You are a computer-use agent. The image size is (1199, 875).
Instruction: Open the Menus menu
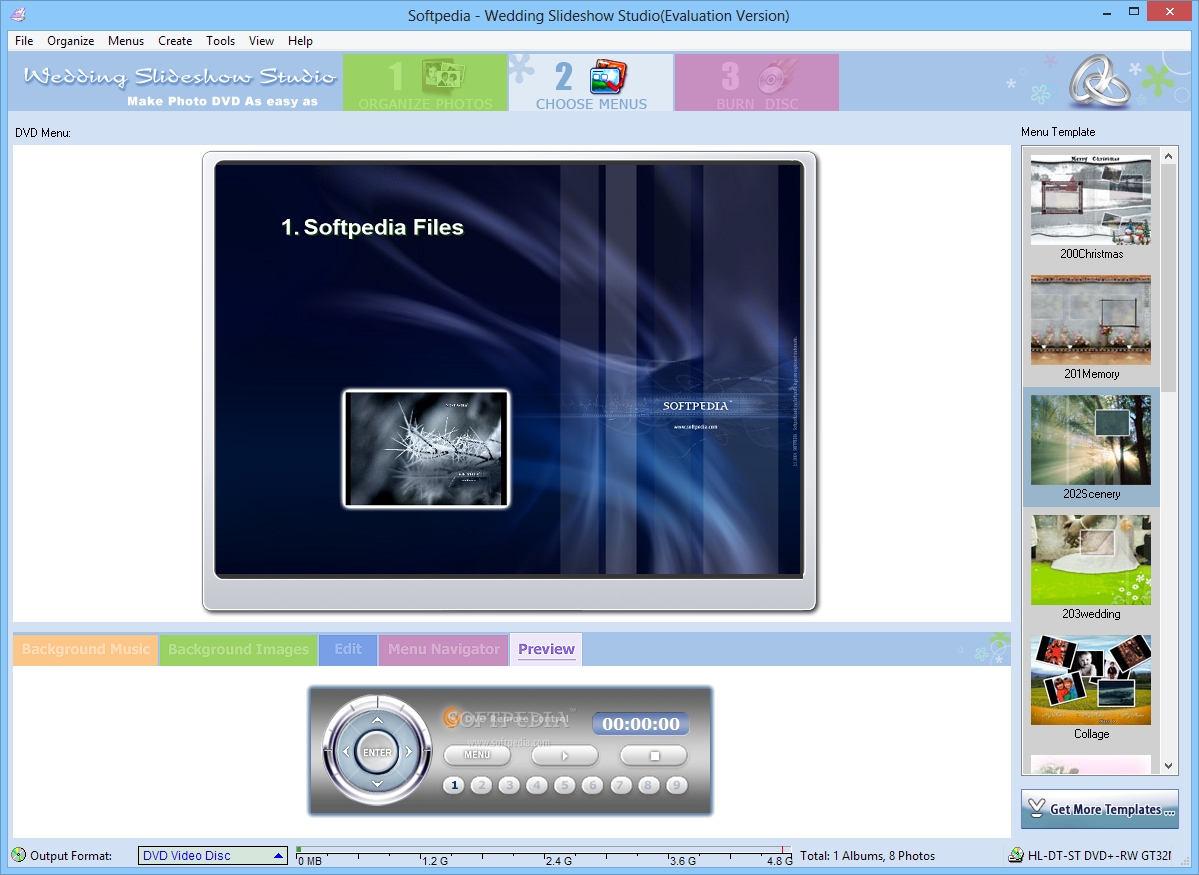[x=125, y=41]
